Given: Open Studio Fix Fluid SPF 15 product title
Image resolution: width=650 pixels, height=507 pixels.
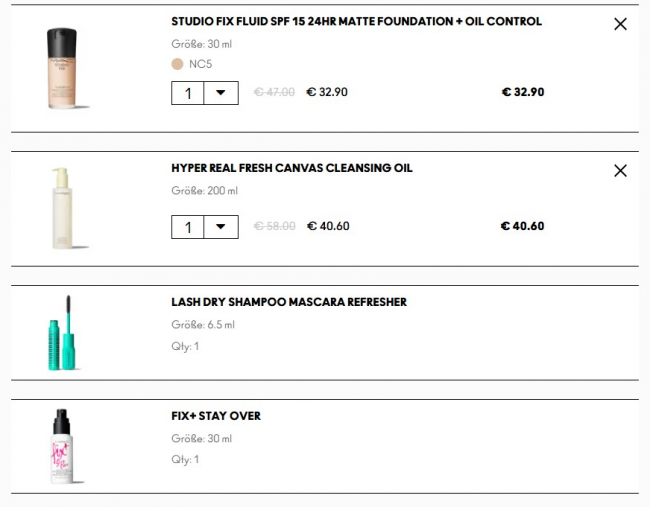Looking at the screenshot, I should tap(356, 21).
